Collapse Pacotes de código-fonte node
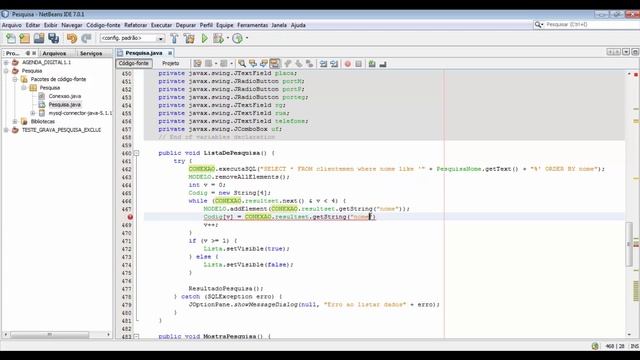640x360 pixels. click(x=15, y=79)
